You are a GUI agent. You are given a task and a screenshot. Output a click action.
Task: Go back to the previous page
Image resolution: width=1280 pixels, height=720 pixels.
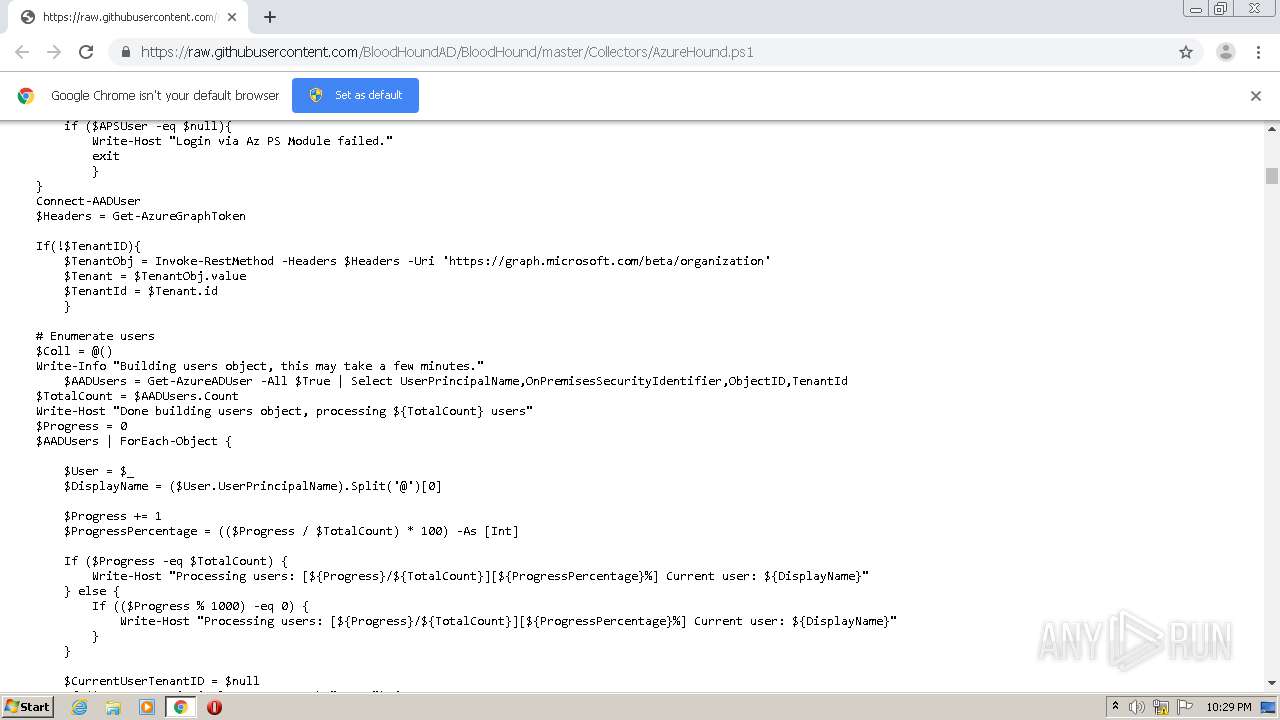pos(22,52)
